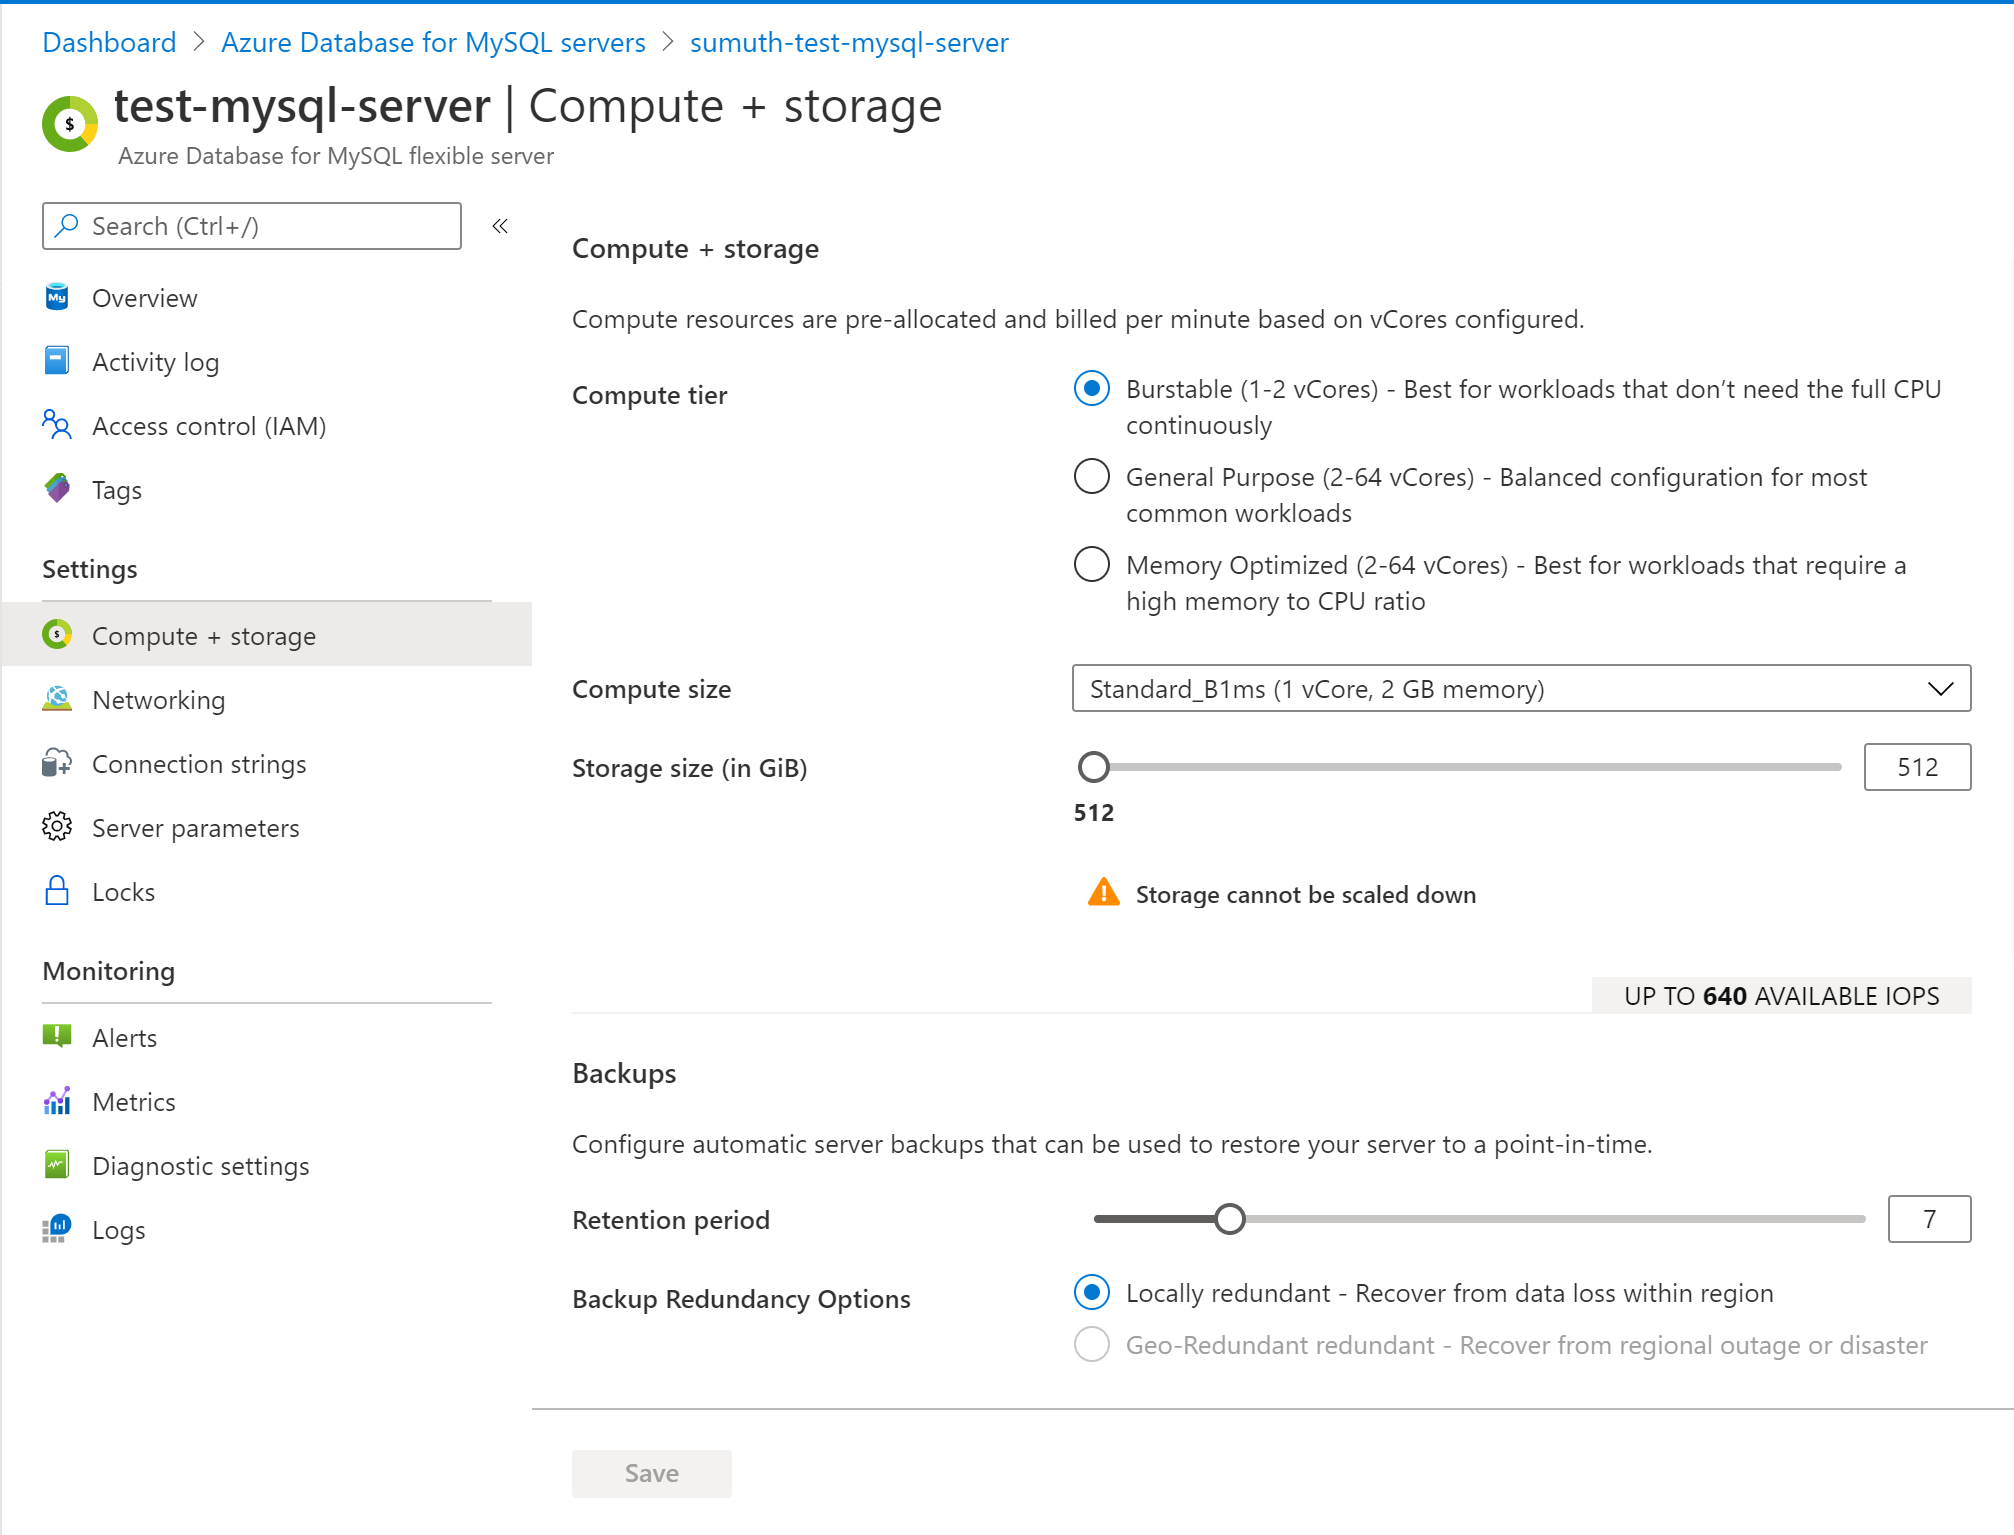Open Connection strings menu item
Screen dimensions: 2014x1535
199,764
